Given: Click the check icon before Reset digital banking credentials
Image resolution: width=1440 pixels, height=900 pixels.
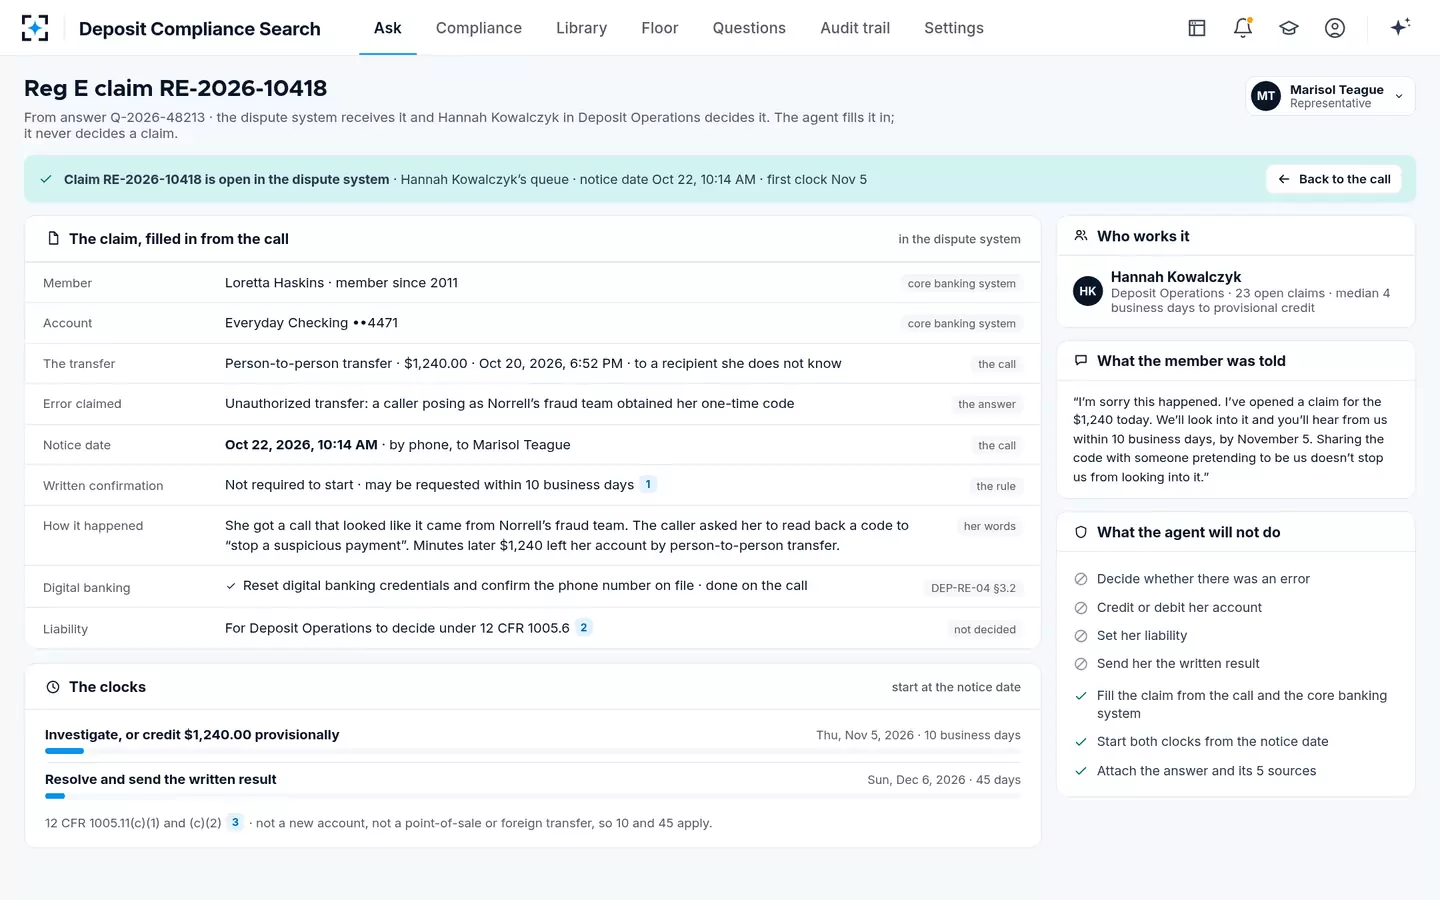Looking at the screenshot, I should pos(231,586).
